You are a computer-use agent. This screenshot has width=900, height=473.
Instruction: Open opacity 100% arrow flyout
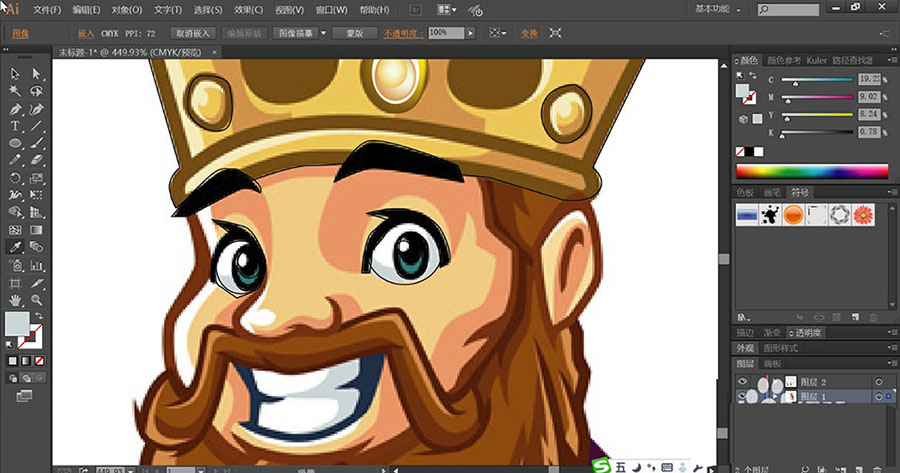pos(471,33)
